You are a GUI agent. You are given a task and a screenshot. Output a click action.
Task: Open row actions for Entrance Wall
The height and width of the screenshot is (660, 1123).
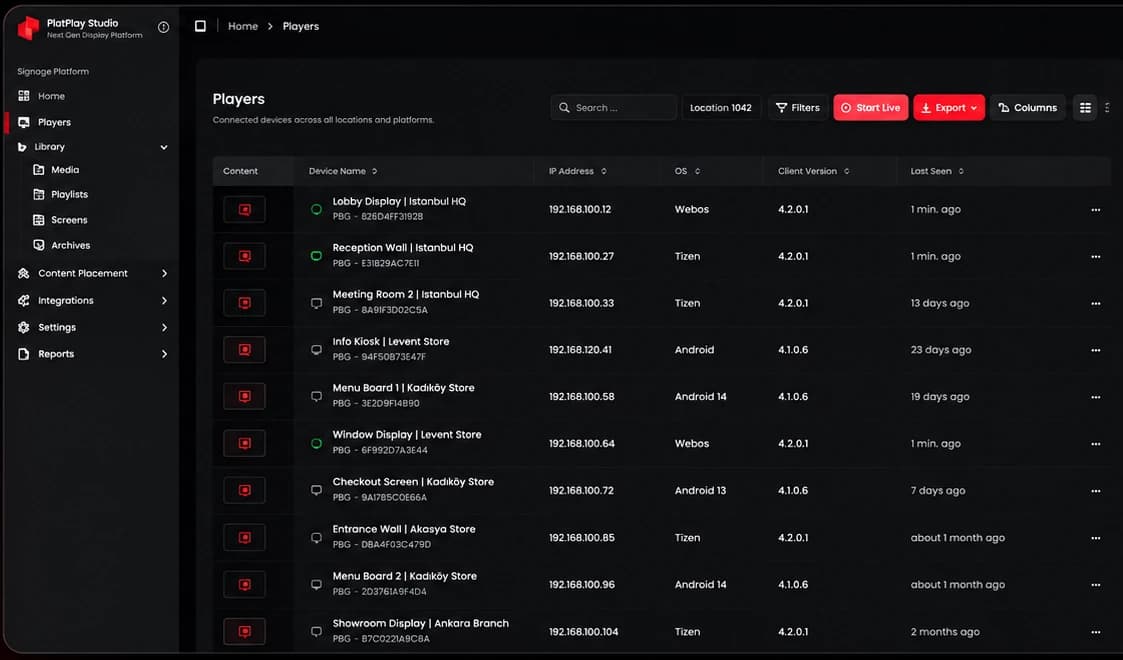[1095, 538]
